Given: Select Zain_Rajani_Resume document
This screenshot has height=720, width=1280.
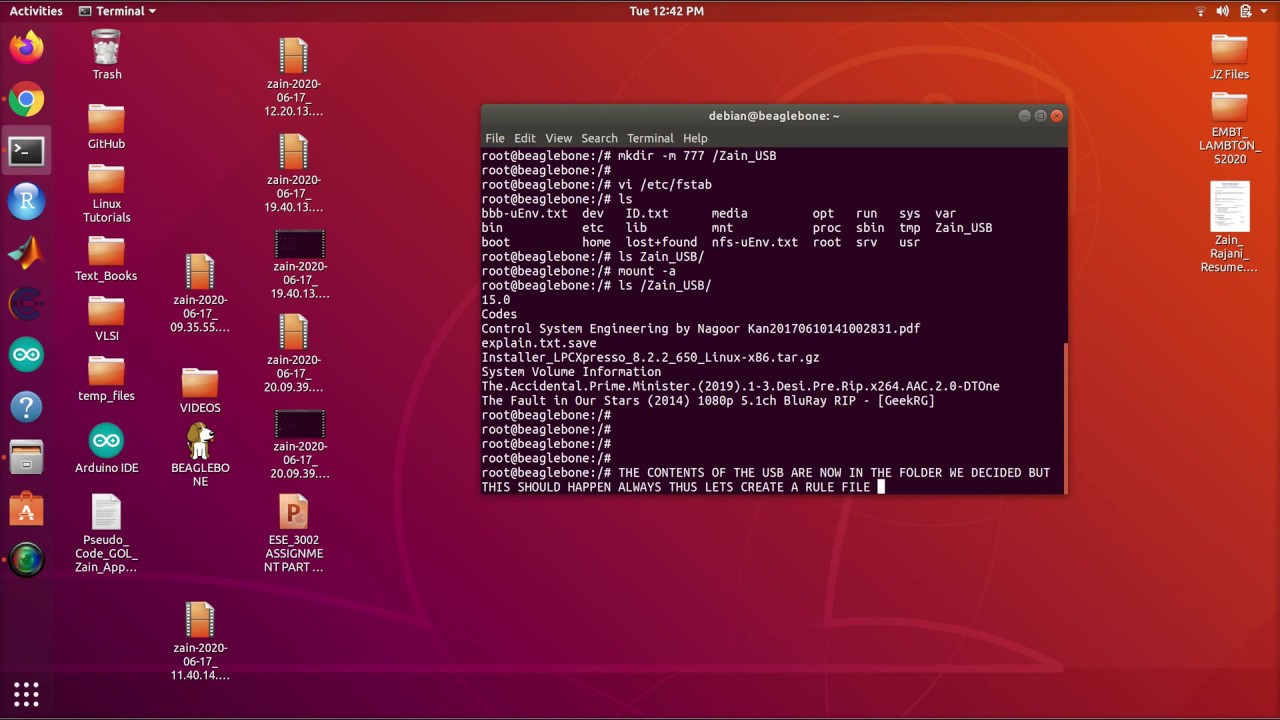Looking at the screenshot, I should 1229,227.
